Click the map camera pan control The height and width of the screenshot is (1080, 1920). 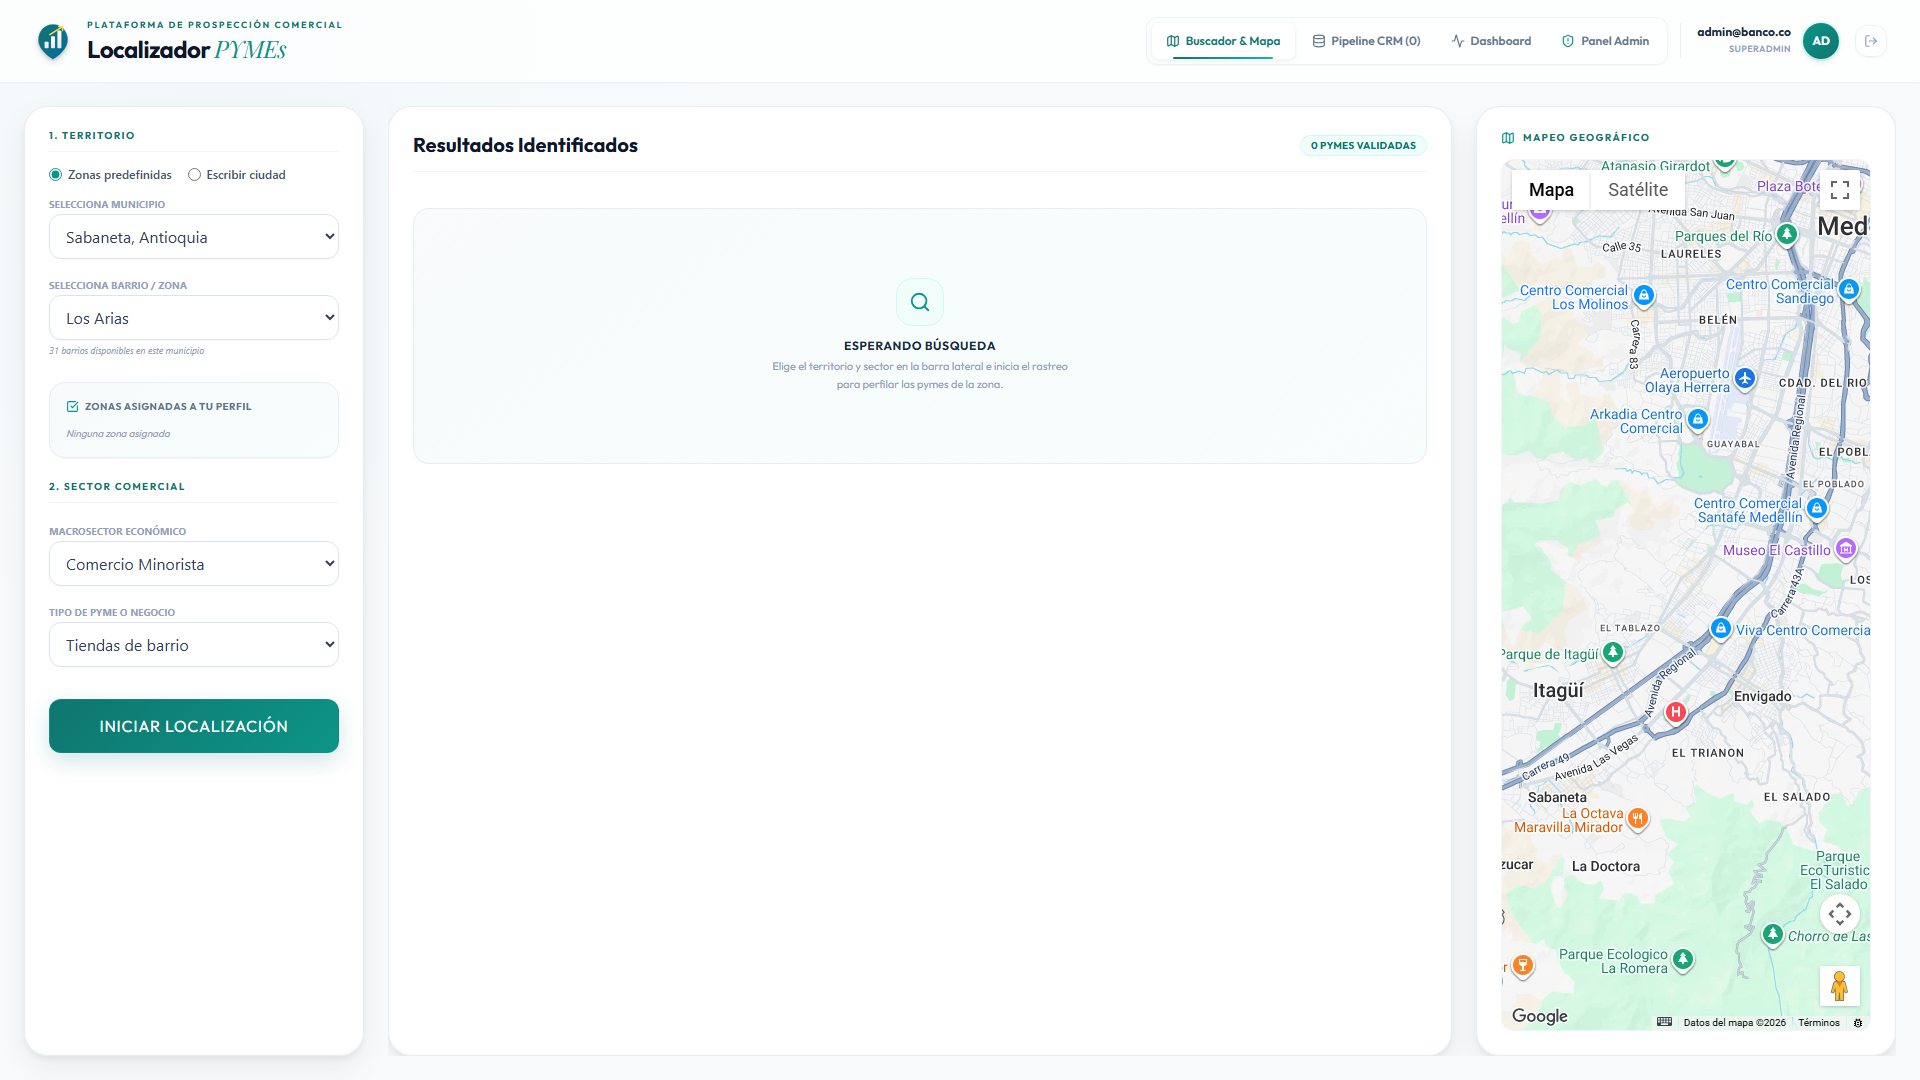1840,914
